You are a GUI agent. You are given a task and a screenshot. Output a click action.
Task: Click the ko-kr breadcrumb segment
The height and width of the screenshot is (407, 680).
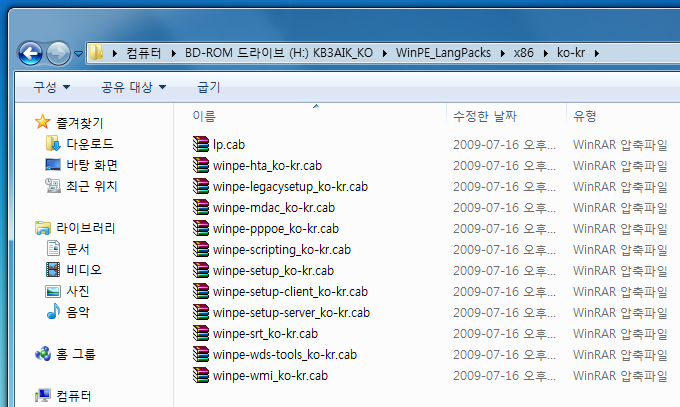[x=571, y=53]
